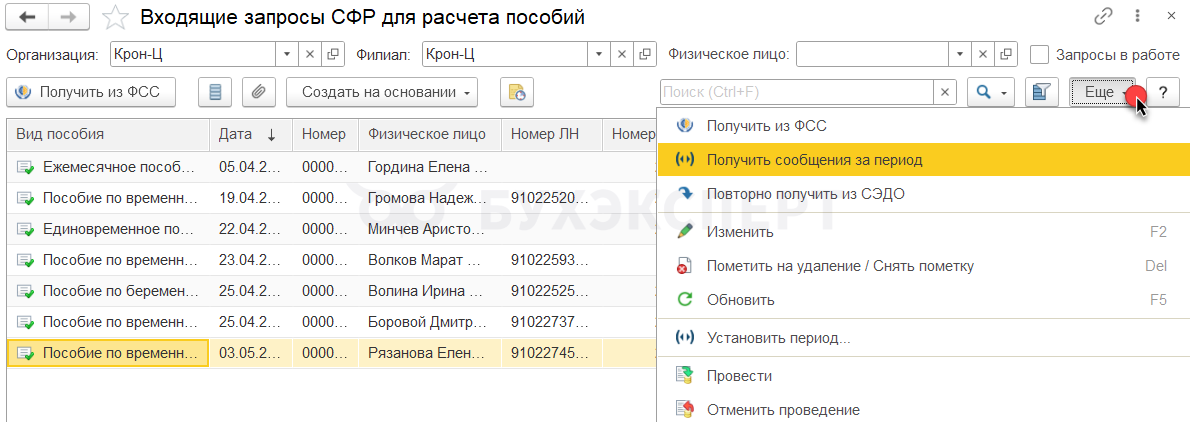Select the Волина Ирина cell
Viewport: 1190px width, 422px height.
(x=430, y=291)
